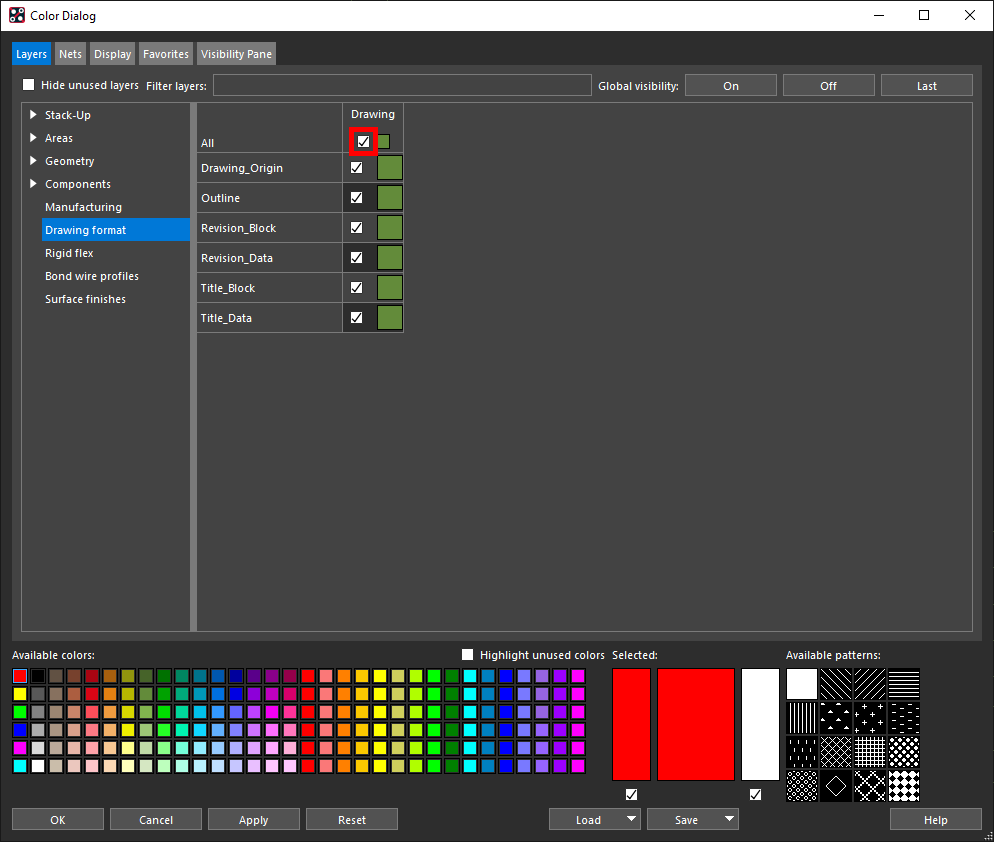The width and height of the screenshot is (994, 842).
Task: Turn Global visibility On
Action: tap(731, 86)
